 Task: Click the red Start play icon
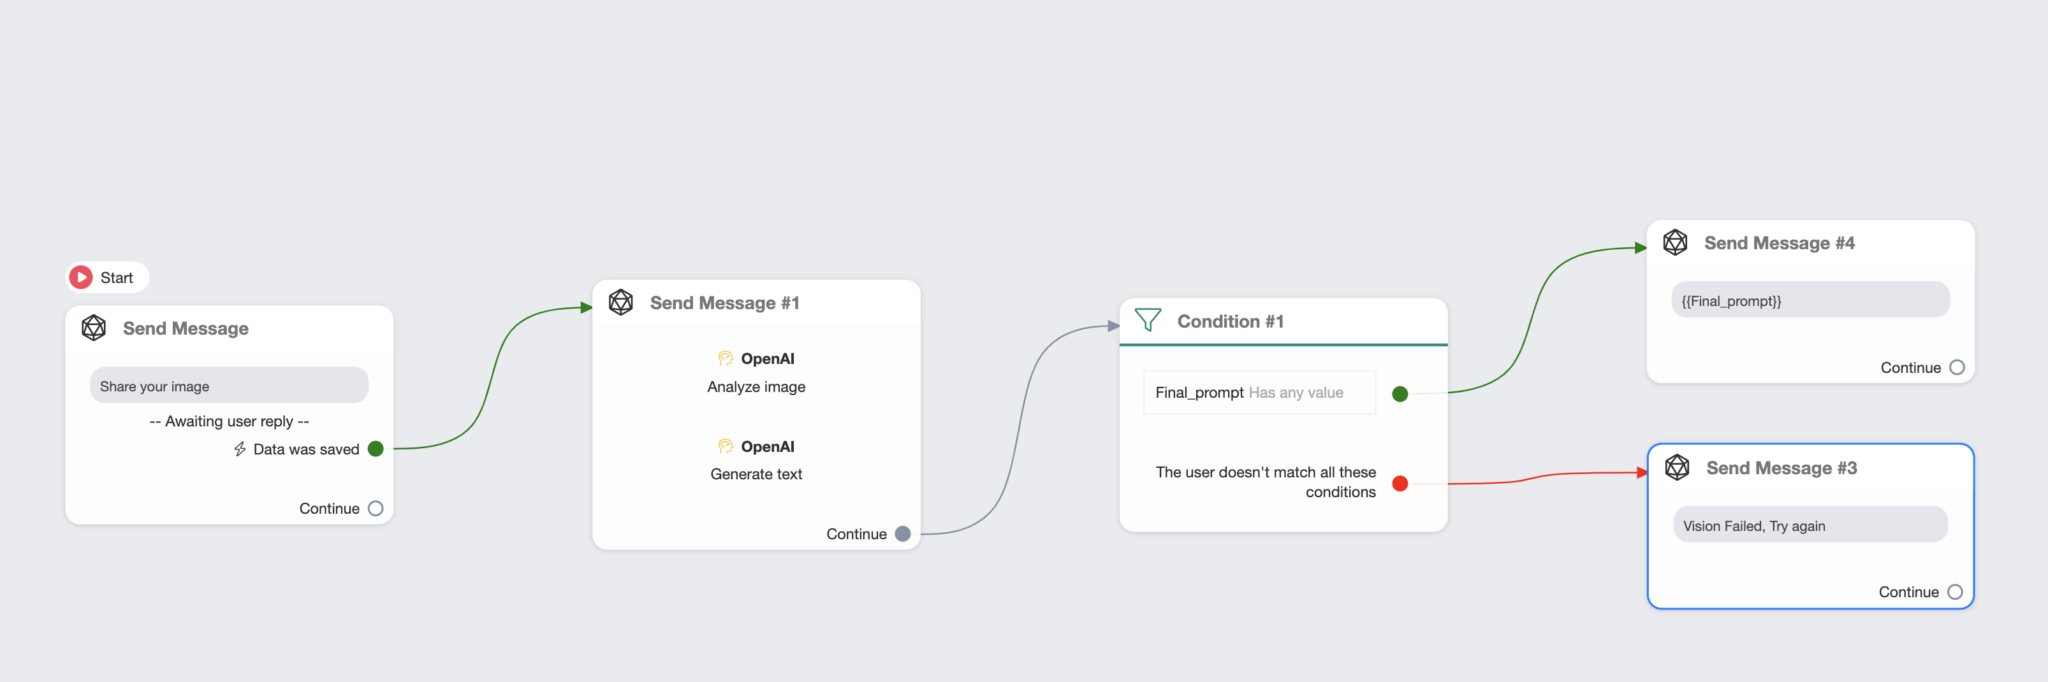pyautogui.click(x=81, y=277)
